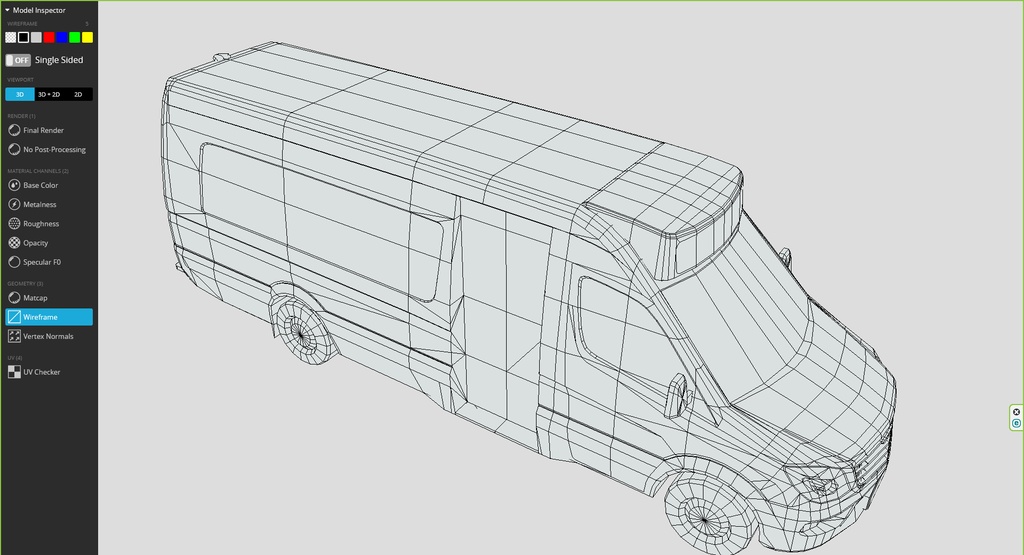Enable the UV Checker label
Image resolution: width=1024 pixels, height=555 pixels.
point(42,372)
